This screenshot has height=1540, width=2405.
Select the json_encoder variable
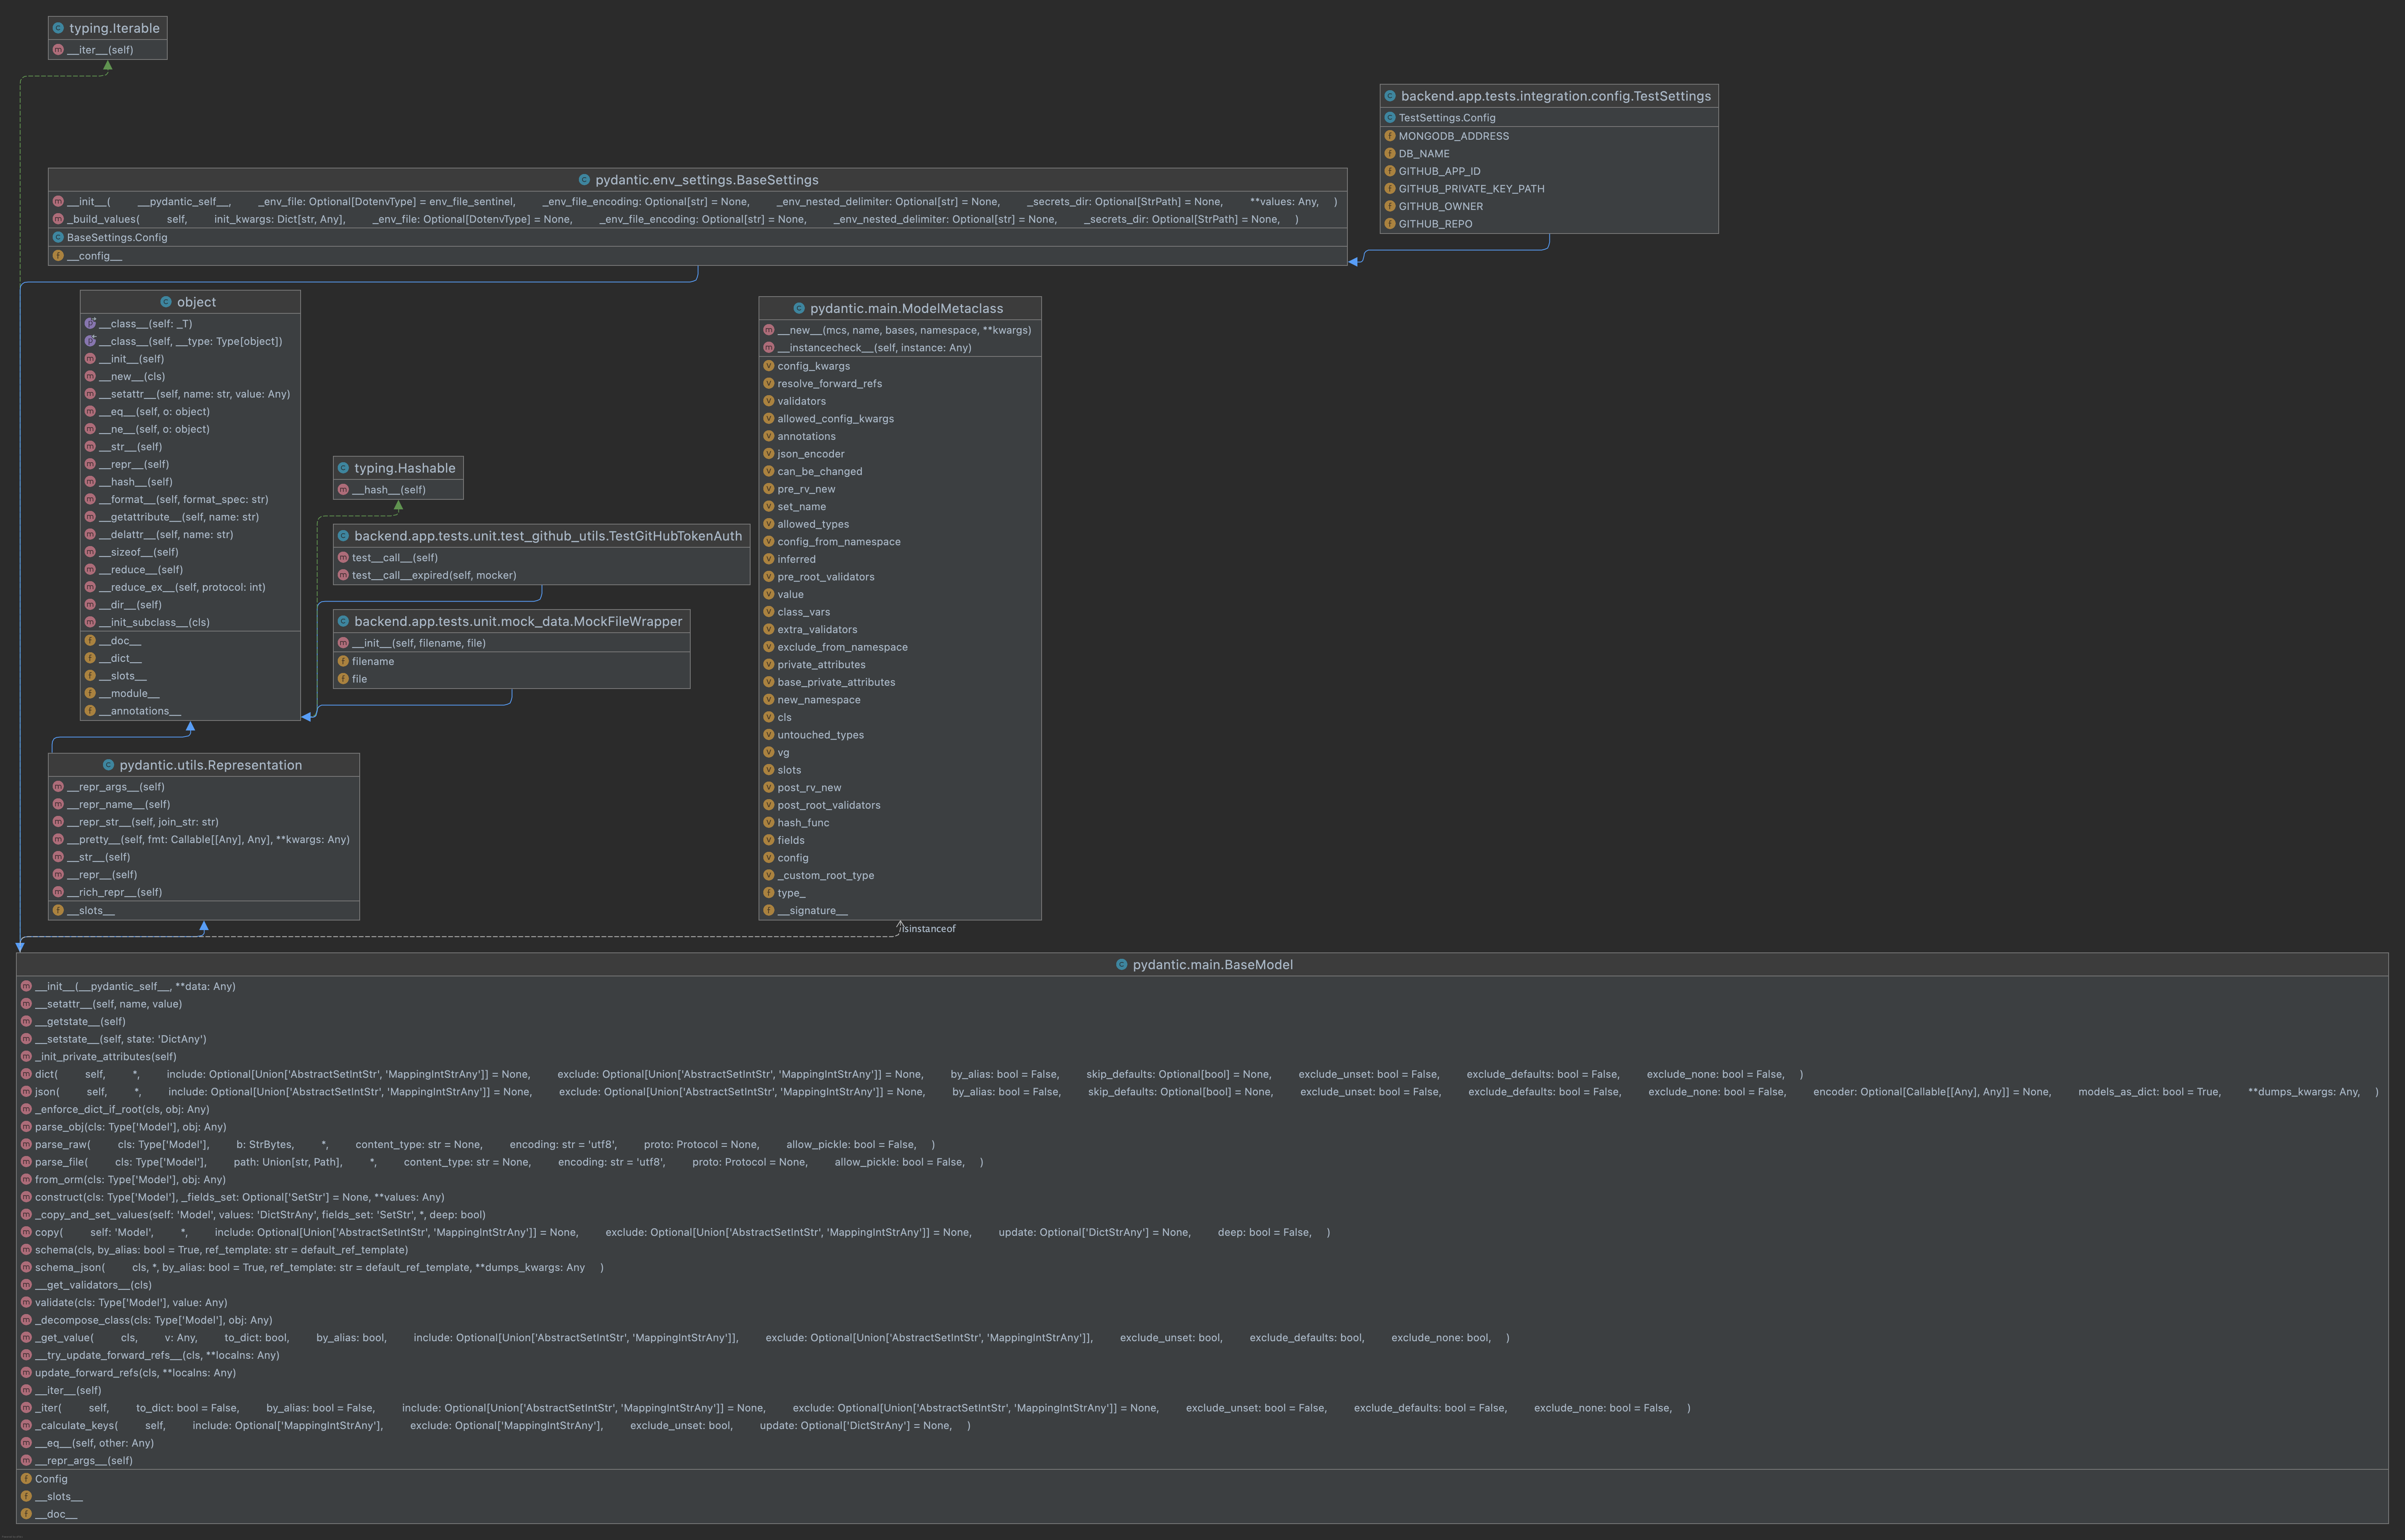click(x=811, y=454)
